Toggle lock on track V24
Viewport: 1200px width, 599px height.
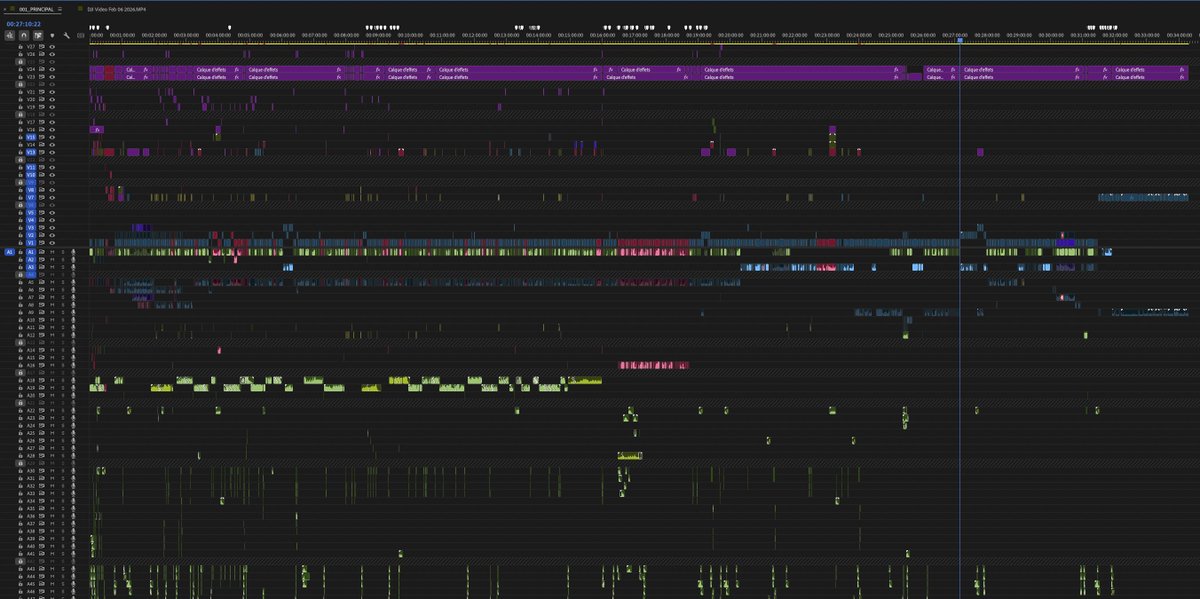[20, 69]
